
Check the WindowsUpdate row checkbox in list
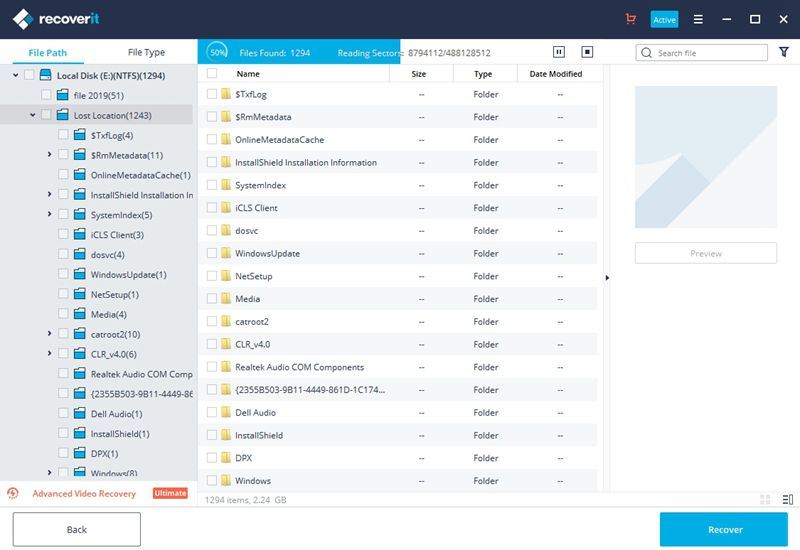click(x=212, y=253)
